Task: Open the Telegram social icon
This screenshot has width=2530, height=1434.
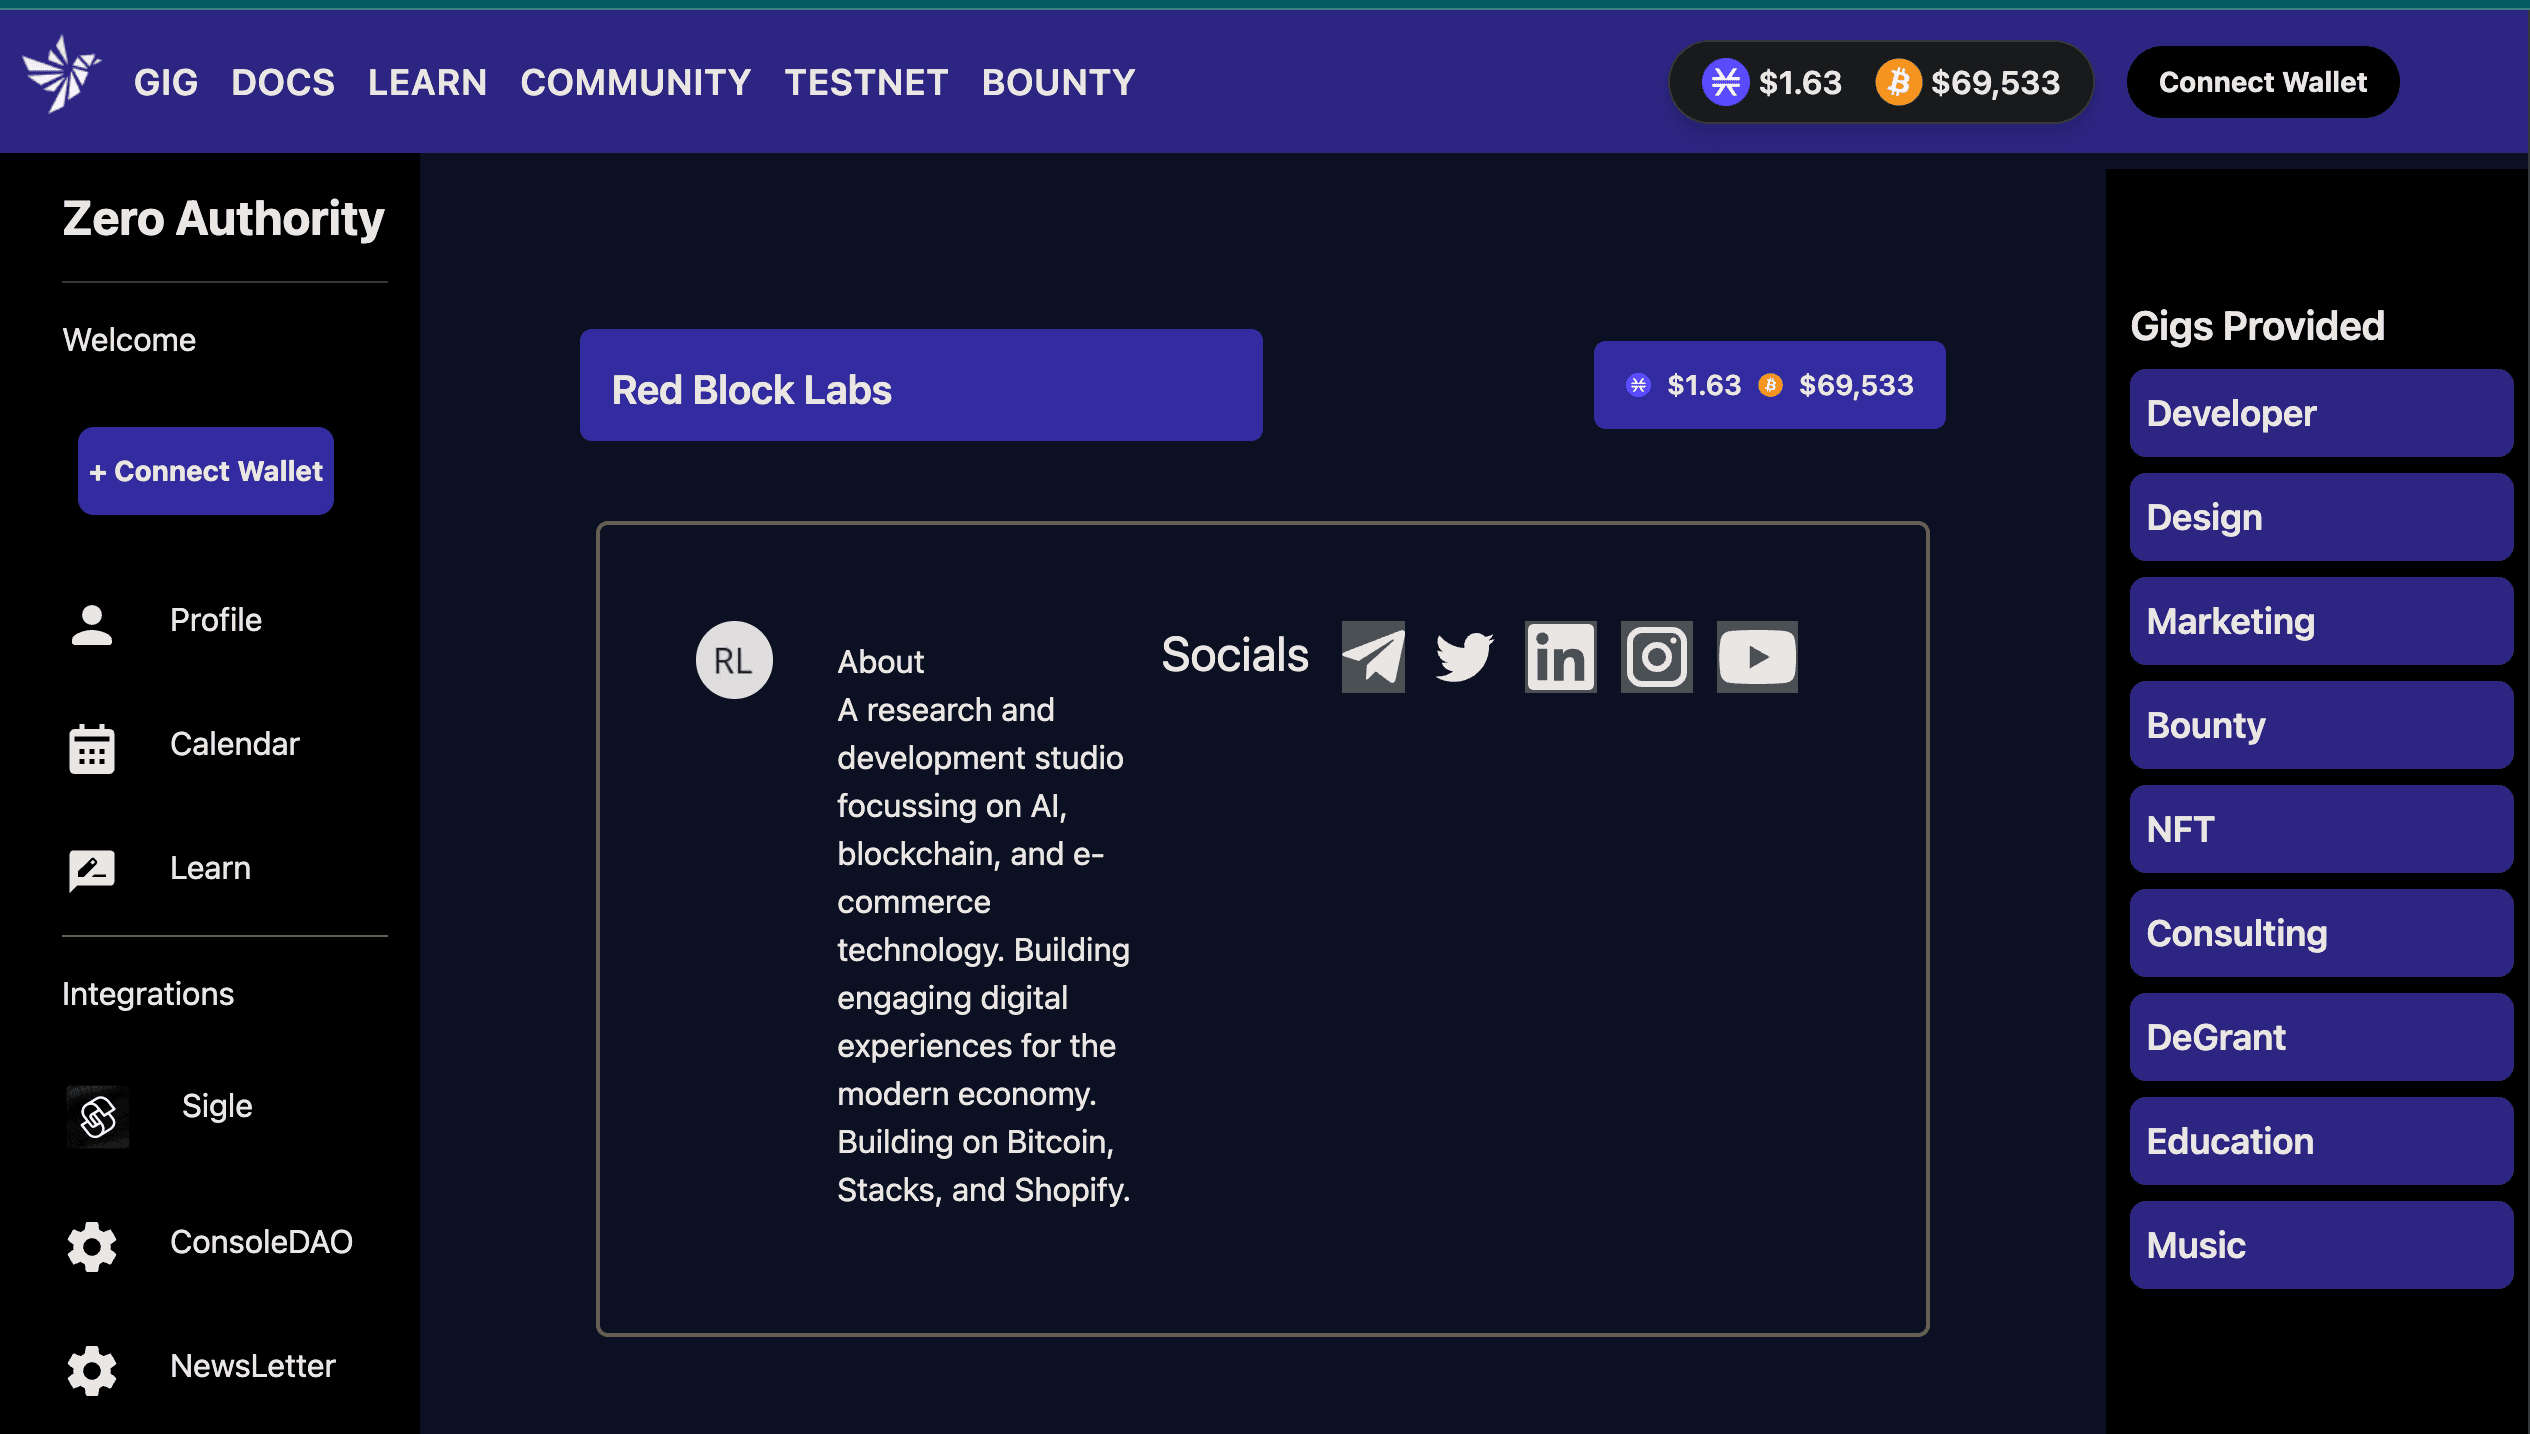Action: (x=1372, y=657)
